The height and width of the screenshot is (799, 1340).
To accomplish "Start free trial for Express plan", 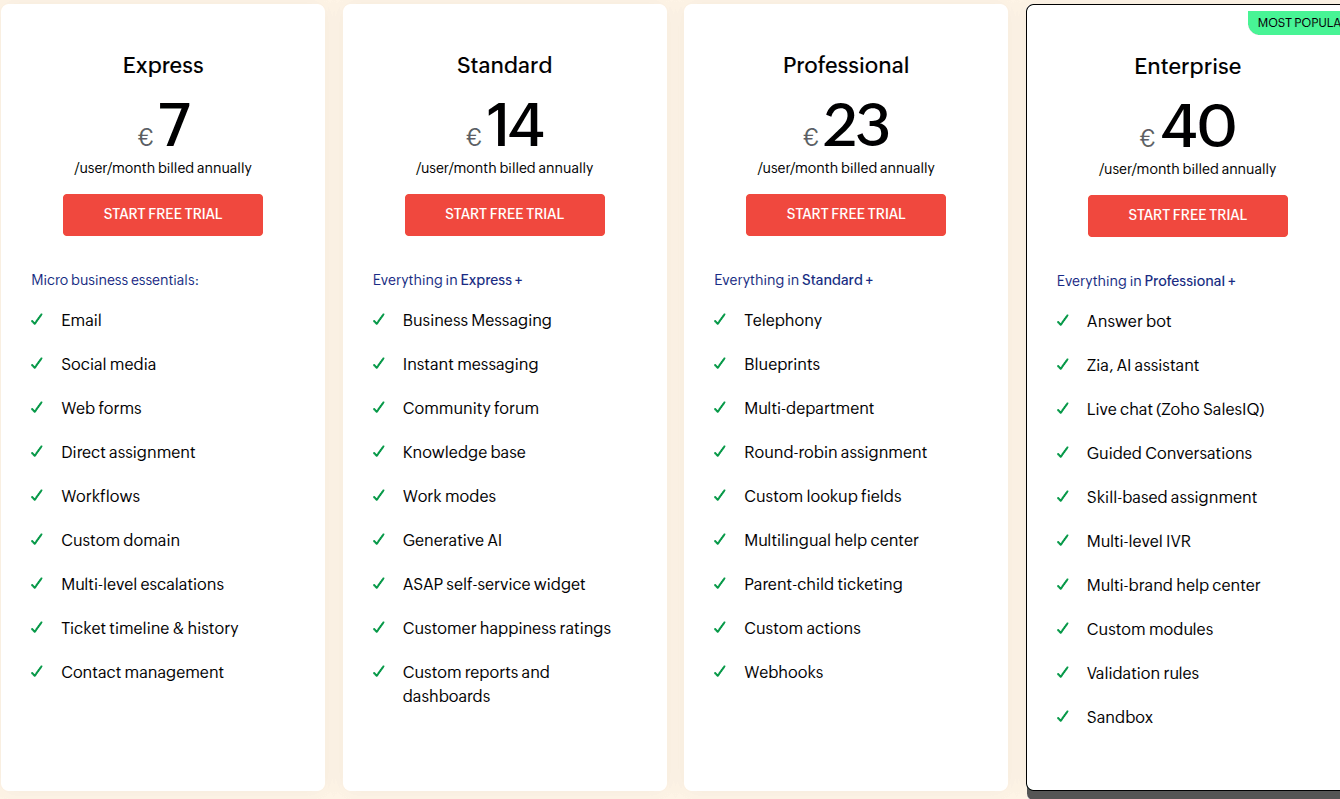I will coord(163,214).
